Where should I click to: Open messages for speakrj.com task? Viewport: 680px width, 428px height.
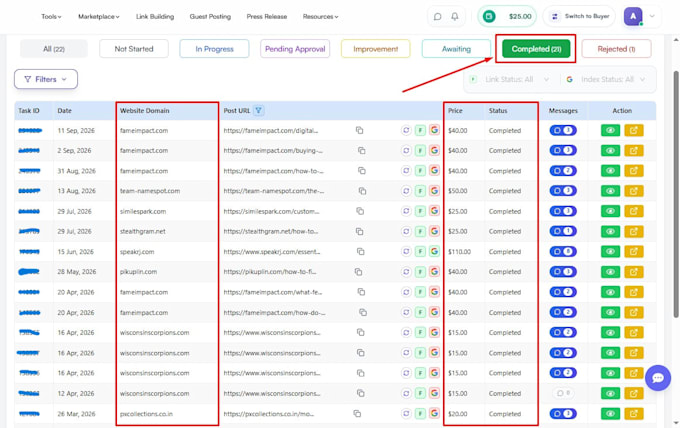[563, 252]
